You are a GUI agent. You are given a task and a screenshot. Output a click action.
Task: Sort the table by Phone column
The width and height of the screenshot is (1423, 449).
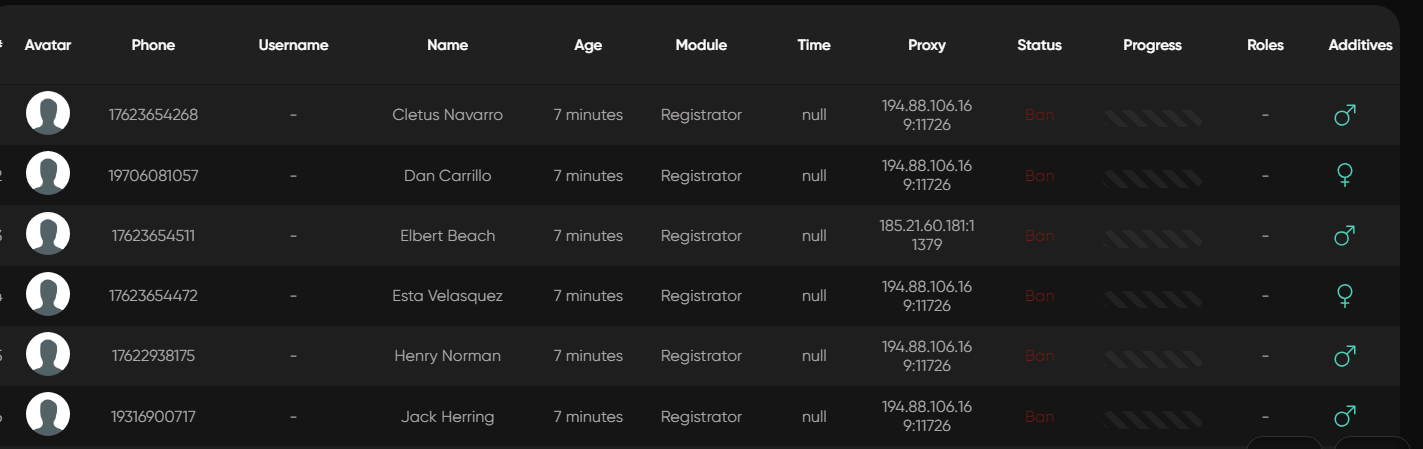pyautogui.click(x=153, y=45)
